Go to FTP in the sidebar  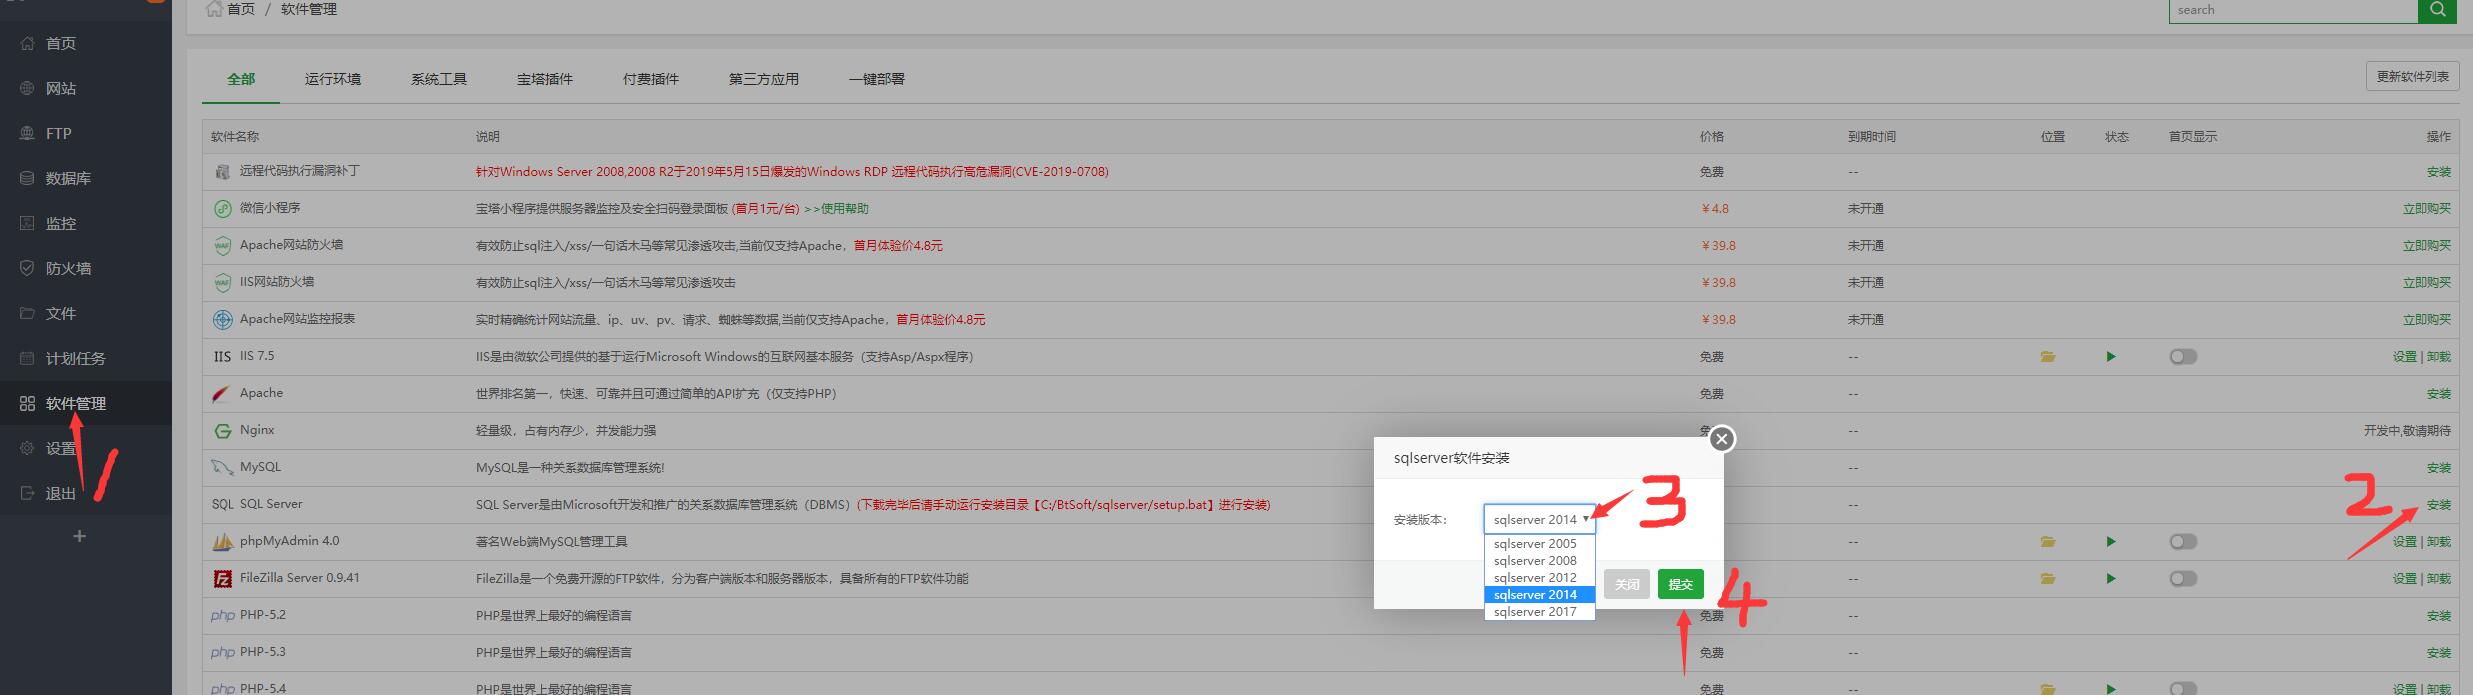click(x=59, y=133)
